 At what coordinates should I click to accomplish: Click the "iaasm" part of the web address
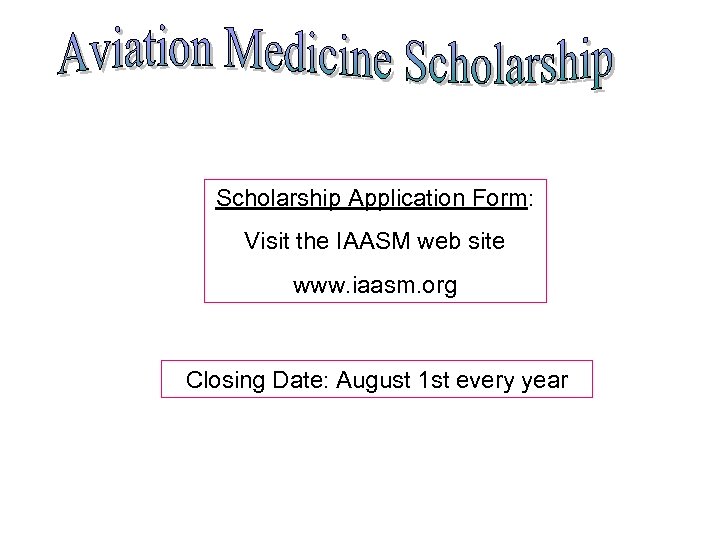pos(381,286)
